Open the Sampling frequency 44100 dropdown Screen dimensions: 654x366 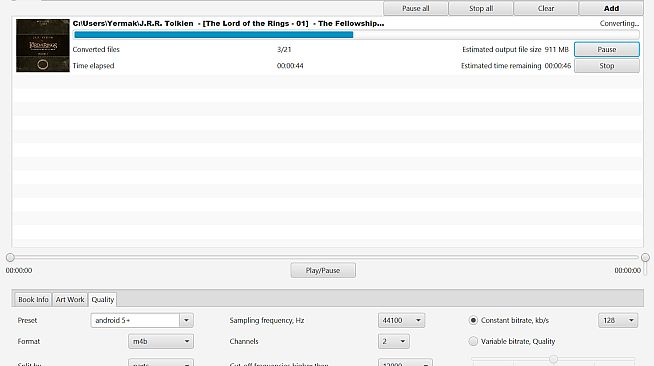click(401, 320)
